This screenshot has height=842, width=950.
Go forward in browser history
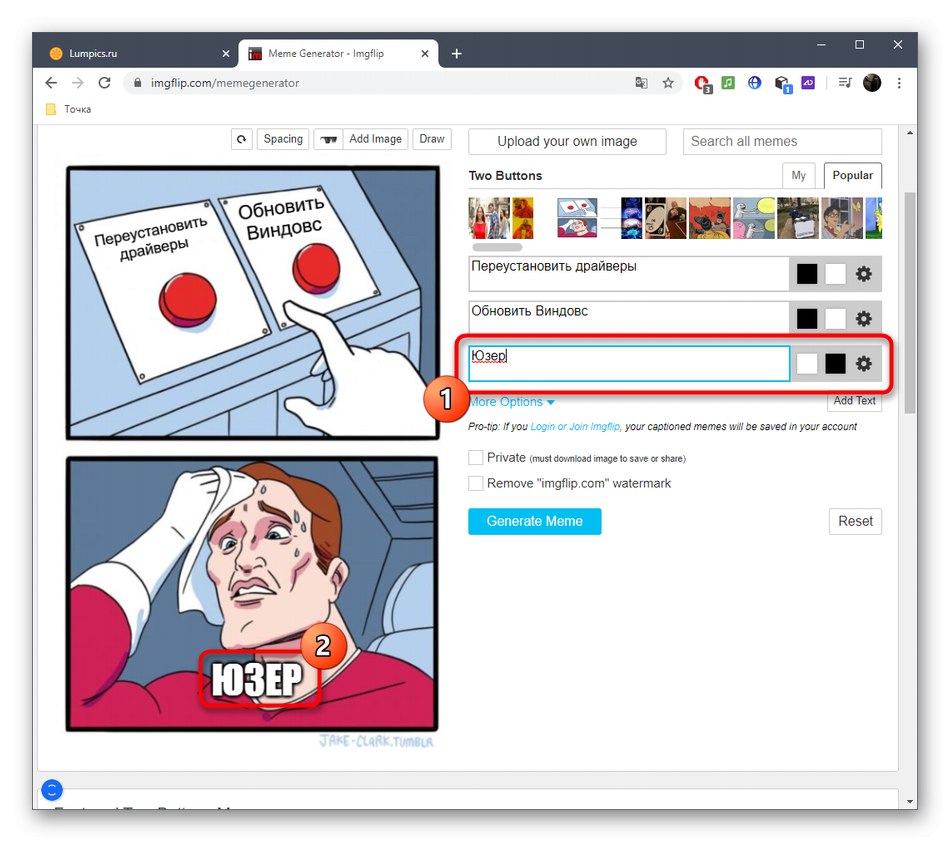78,83
